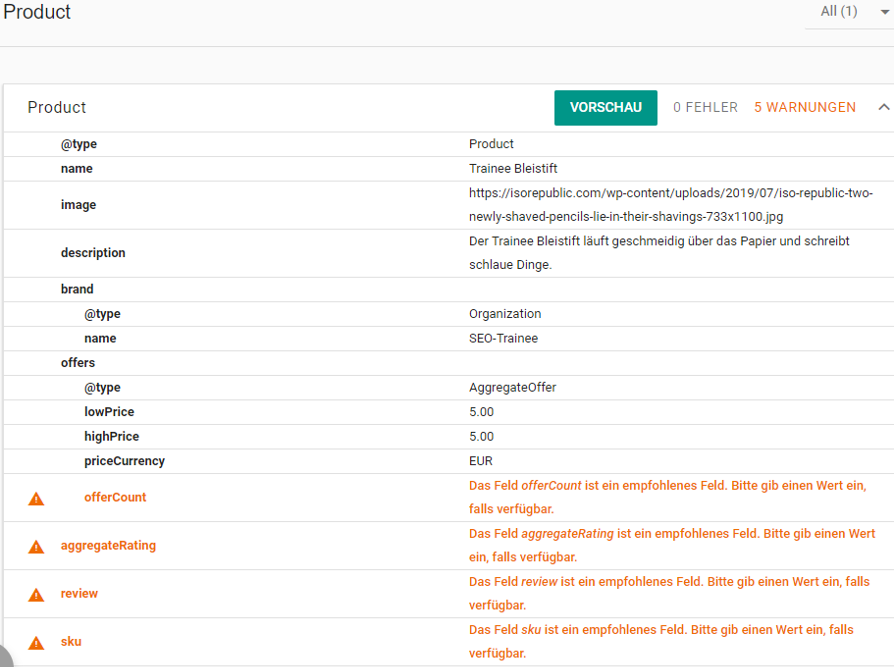Click warning triangle icon beside aggregateRating
This screenshot has height=667, width=894.
pyautogui.click(x=36, y=547)
